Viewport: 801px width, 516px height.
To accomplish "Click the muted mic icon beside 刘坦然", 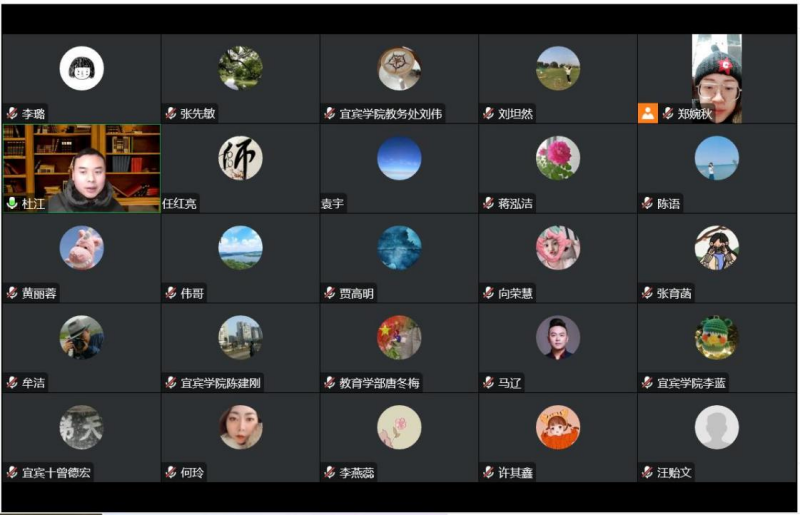I will point(489,113).
